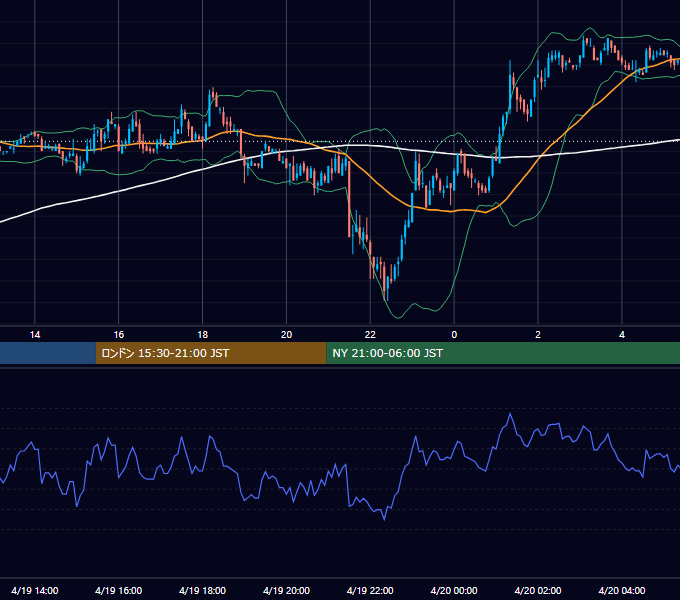Click the 4/20 04:00 indicator axis label
Screen dimensions: 680x600
(x=622, y=590)
